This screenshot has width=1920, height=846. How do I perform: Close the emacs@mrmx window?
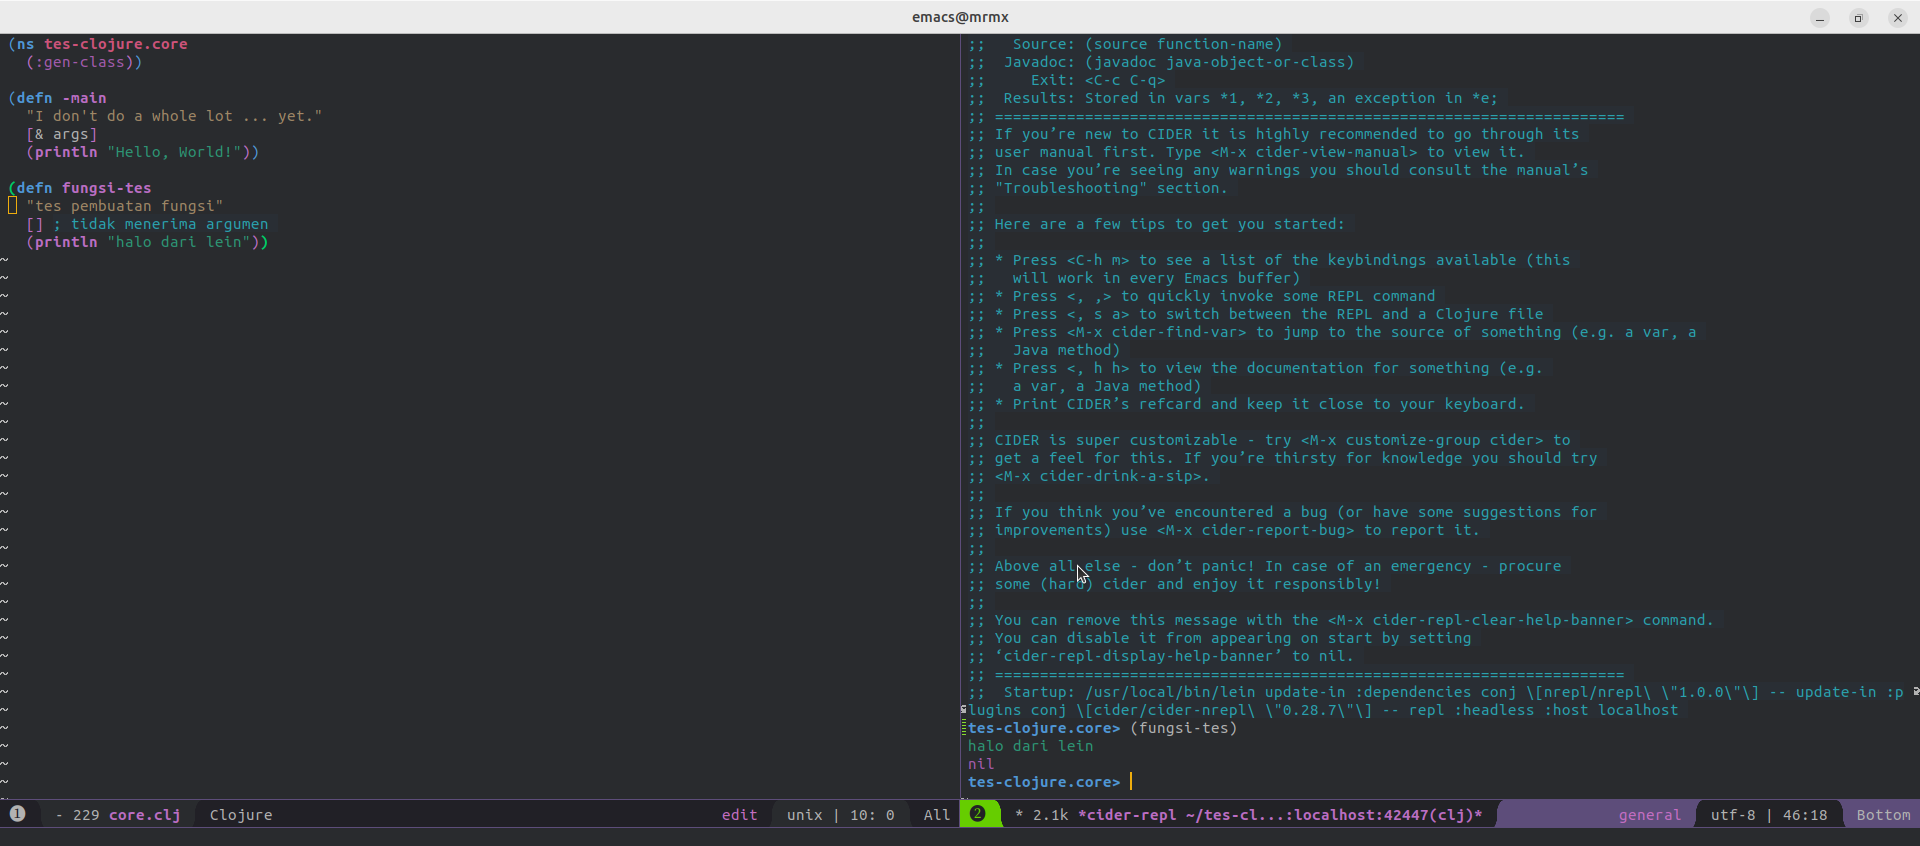1897,18
